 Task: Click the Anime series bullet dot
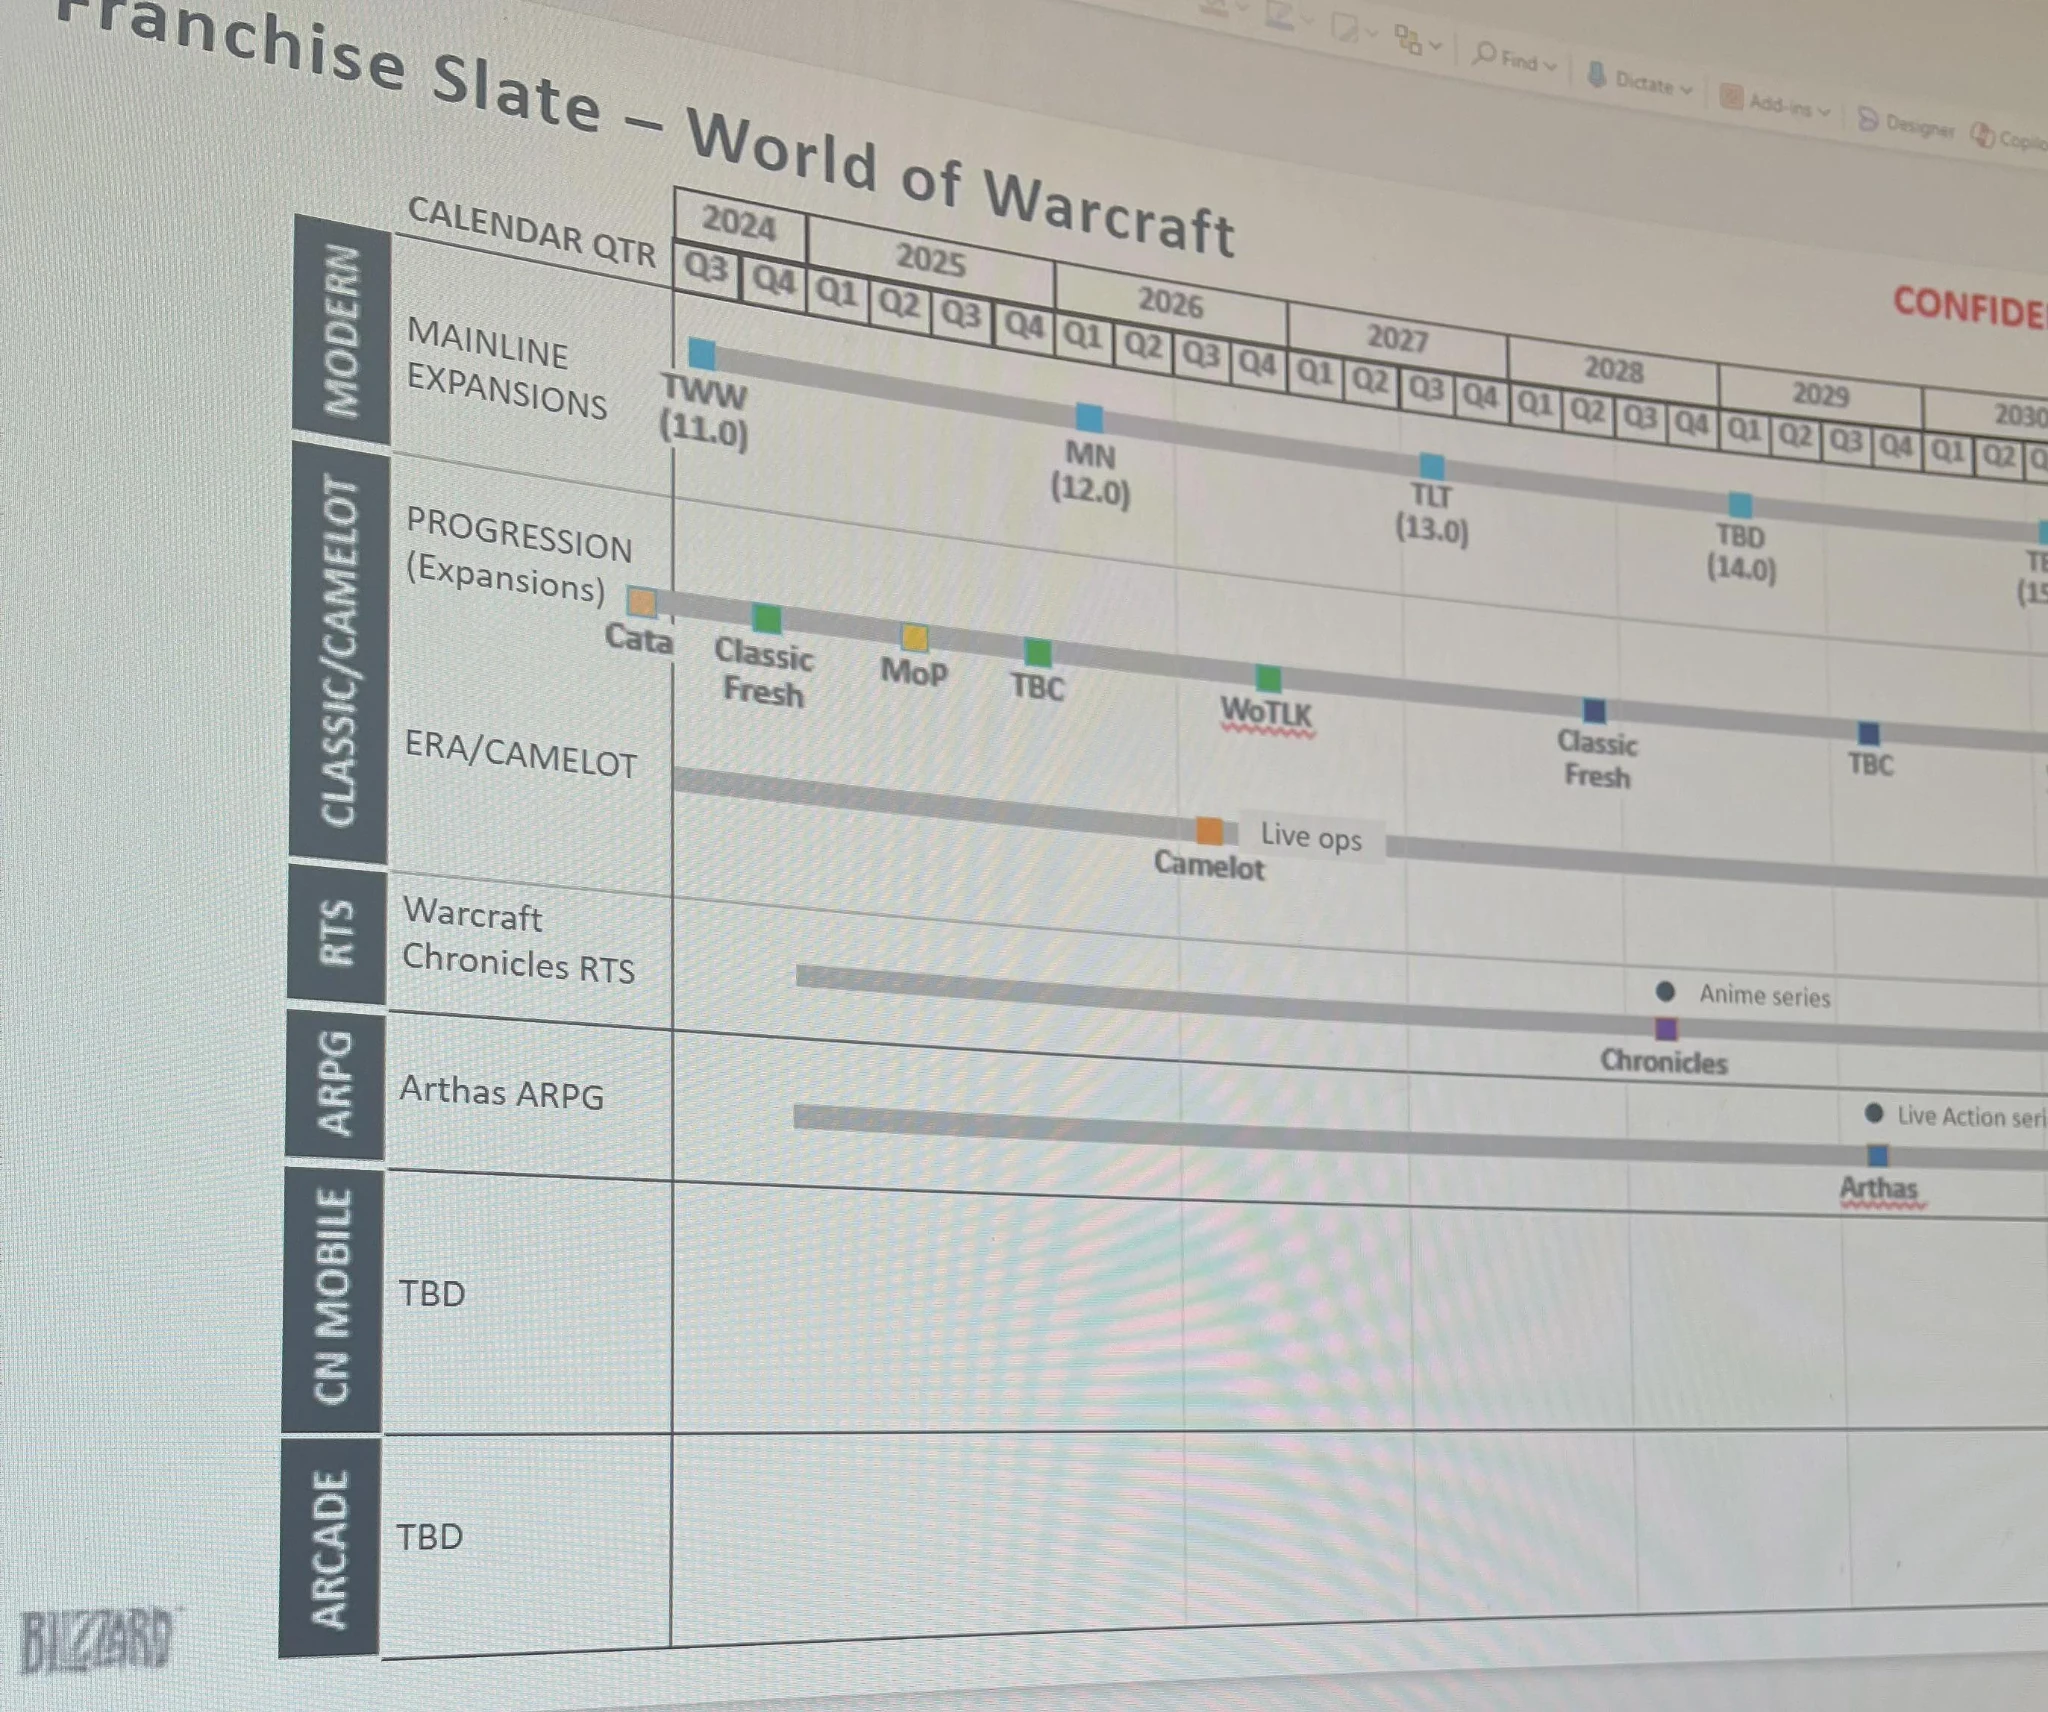1665,991
